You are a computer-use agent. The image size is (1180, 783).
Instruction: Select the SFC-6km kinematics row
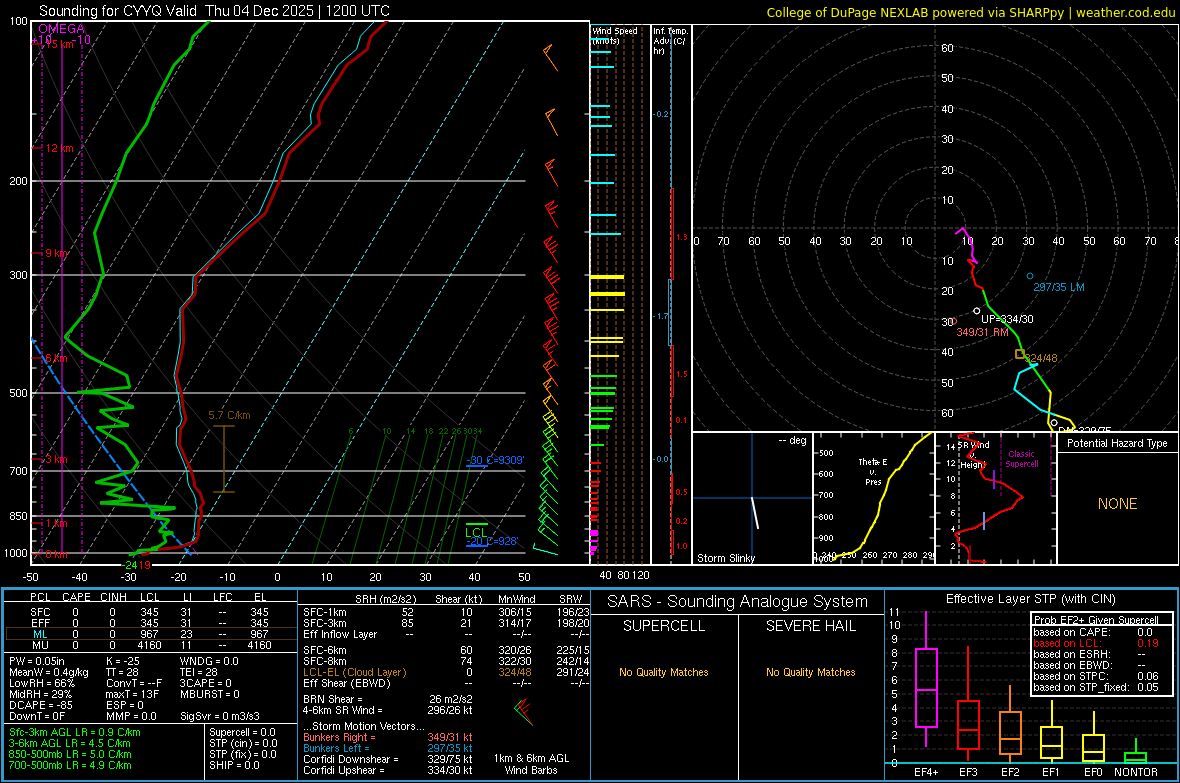coord(446,650)
